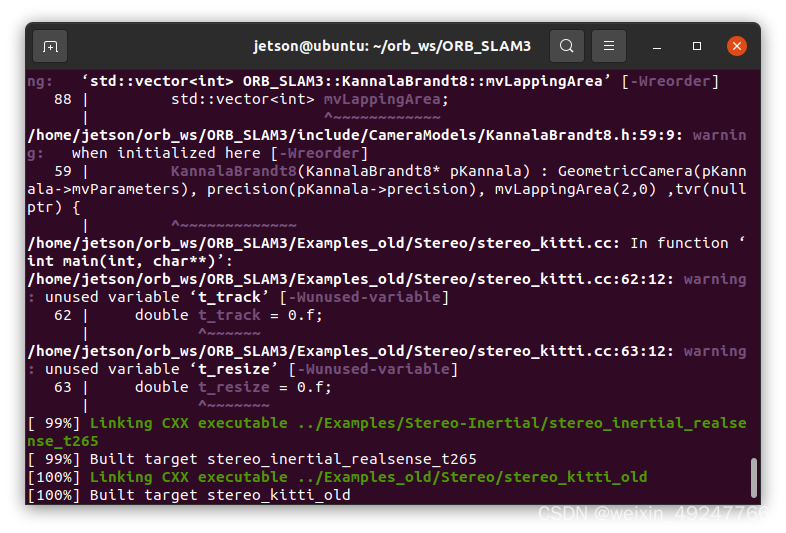Image resolution: width=786 pixels, height=533 pixels.
Task: Click the 'In function' stereo_kitti.cc line
Action: click(x=387, y=243)
